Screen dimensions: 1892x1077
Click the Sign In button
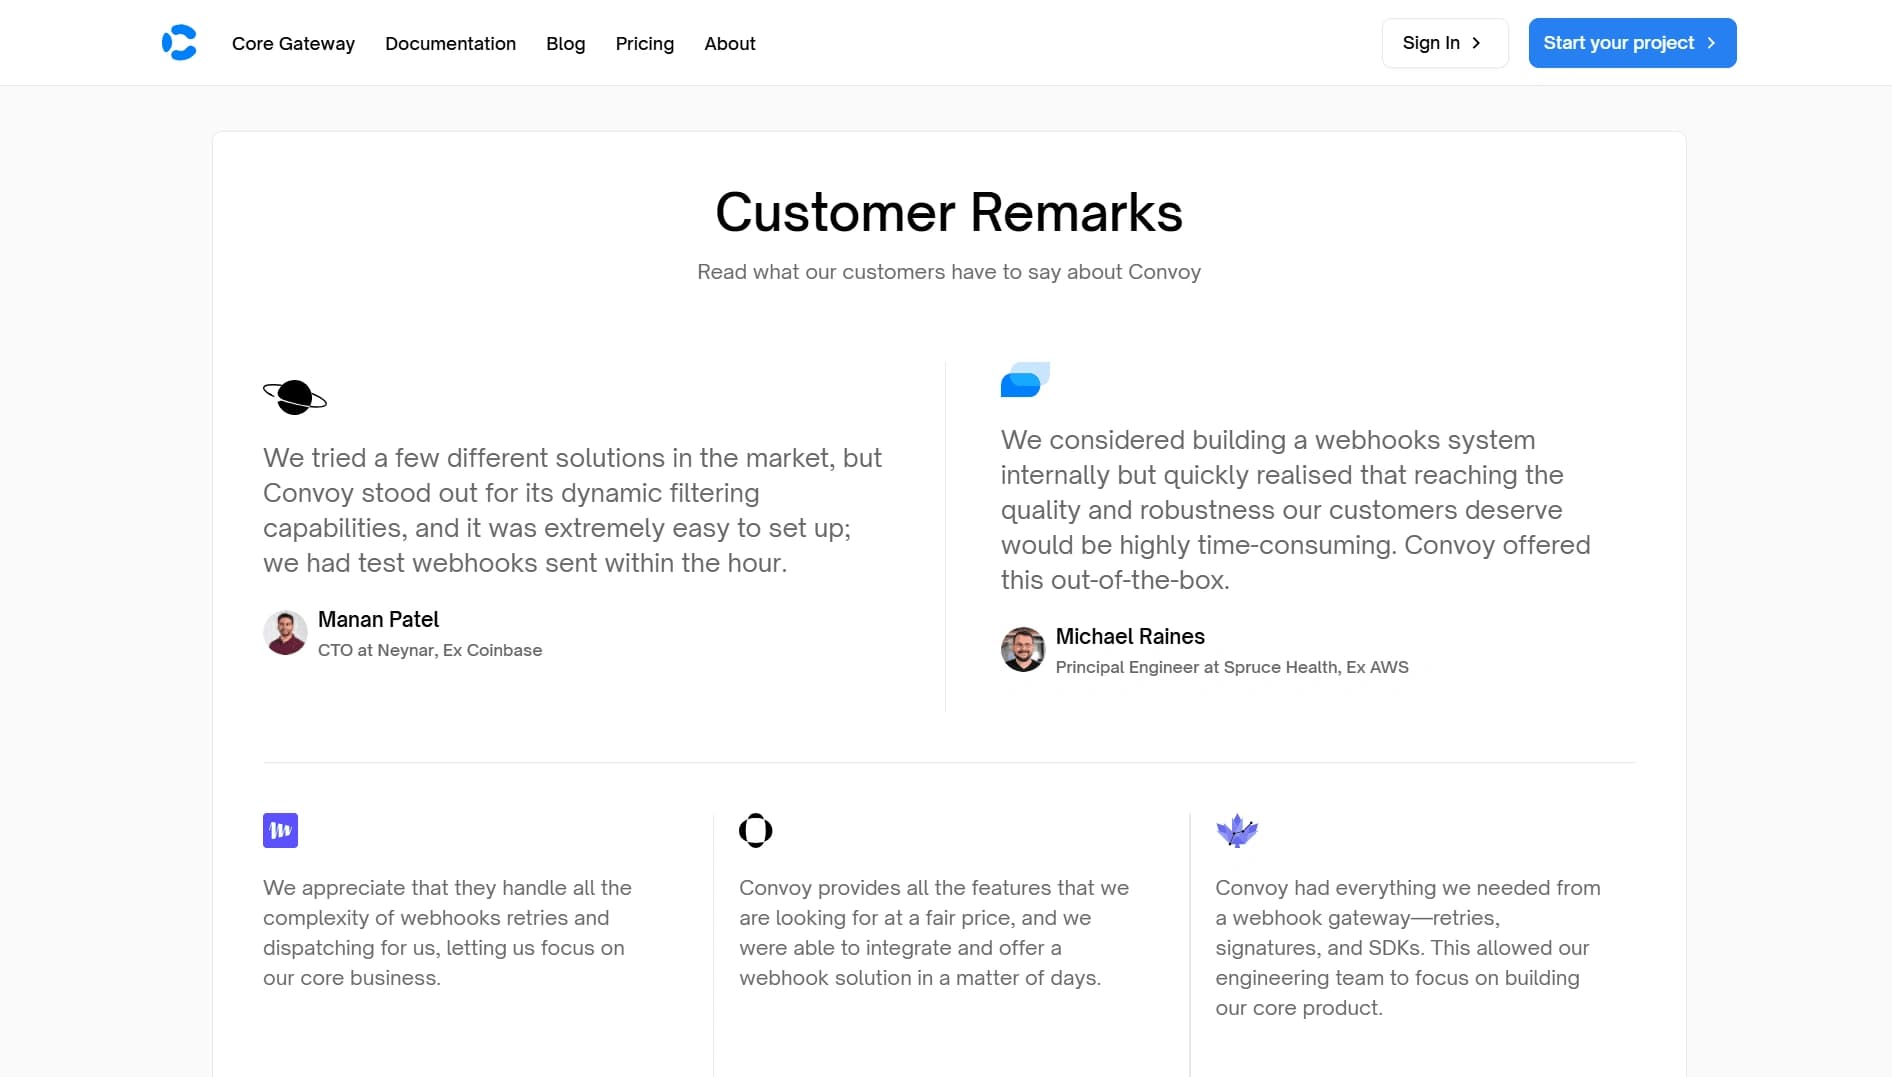click(1443, 43)
